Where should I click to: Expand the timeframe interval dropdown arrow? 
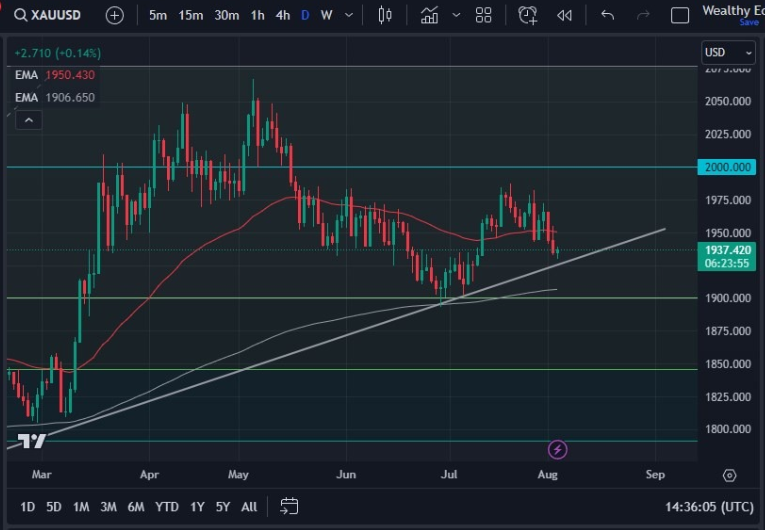(x=348, y=15)
